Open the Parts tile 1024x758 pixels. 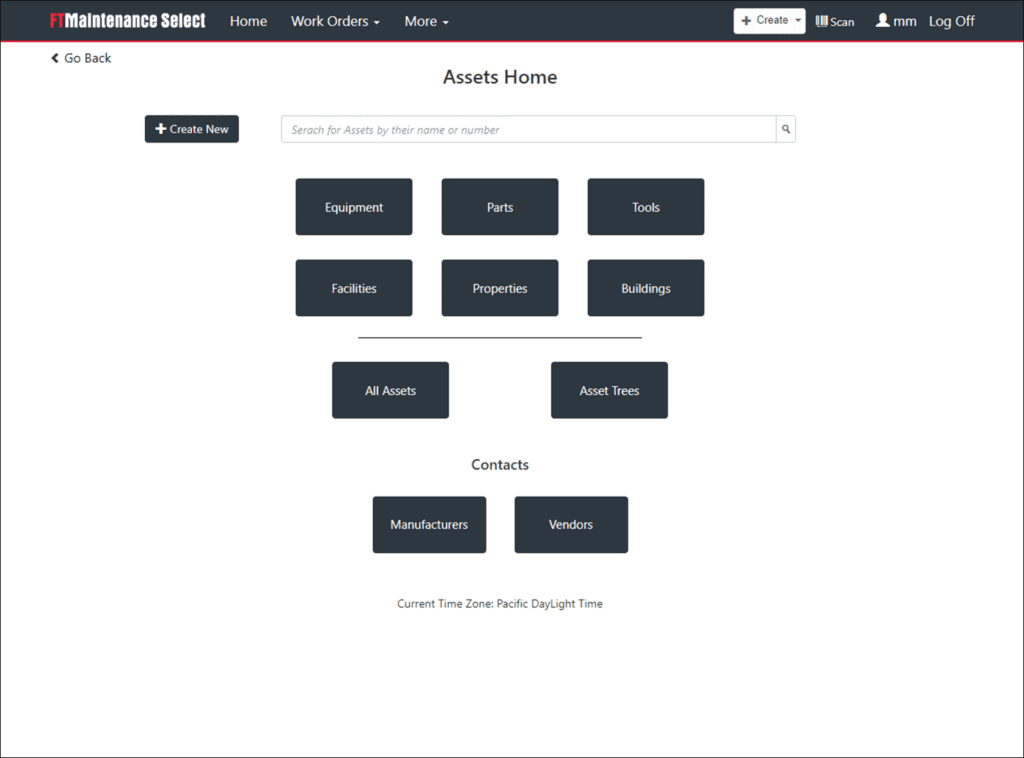pos(500,207)
